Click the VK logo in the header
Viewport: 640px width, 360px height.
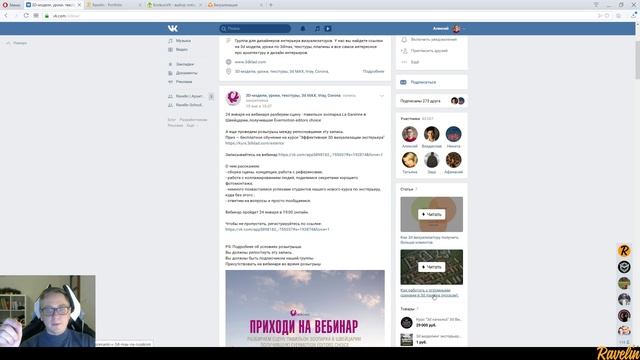pos(173,28)
